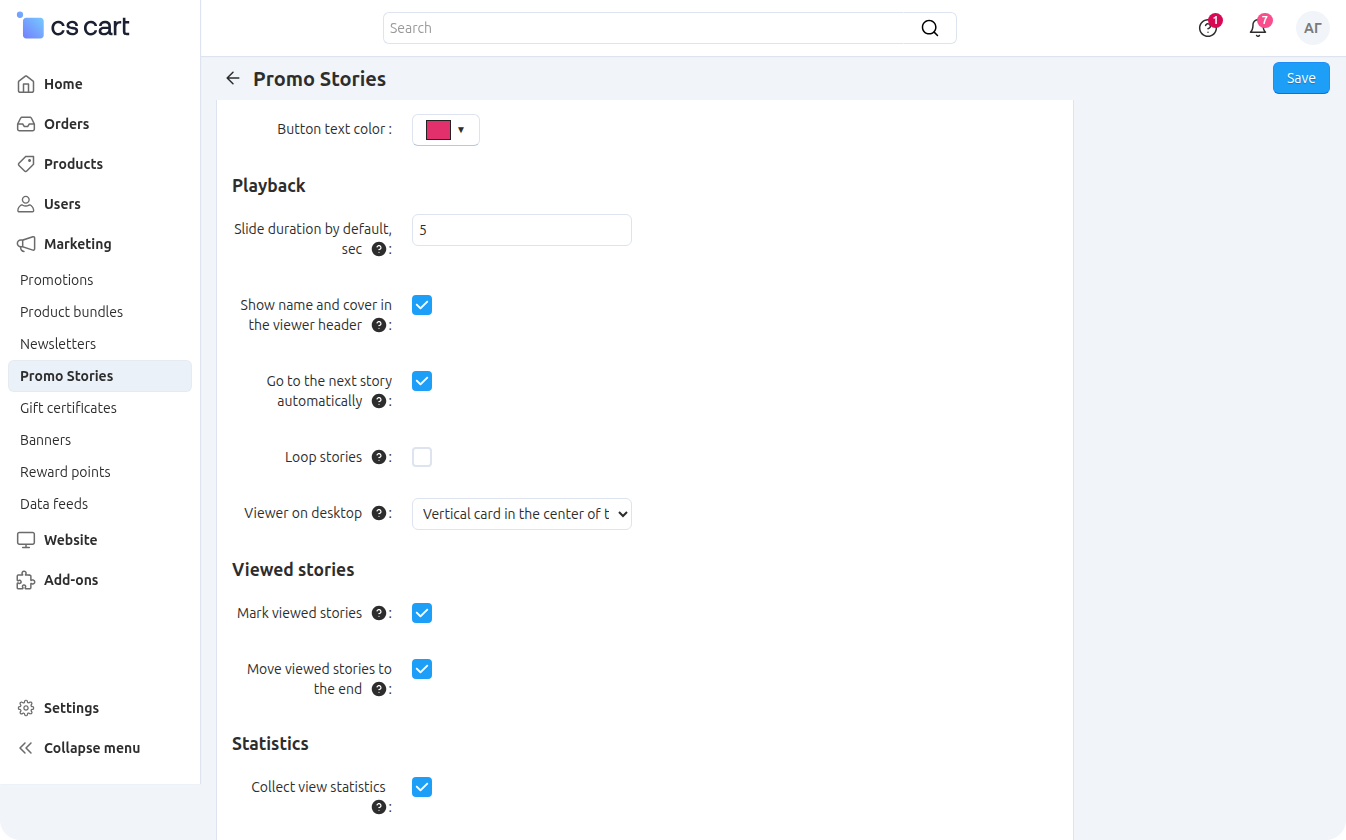Screen dimensions: 1346x840
Task: Open the Viewer on desktop dropdown
Action: pos(522,514)
